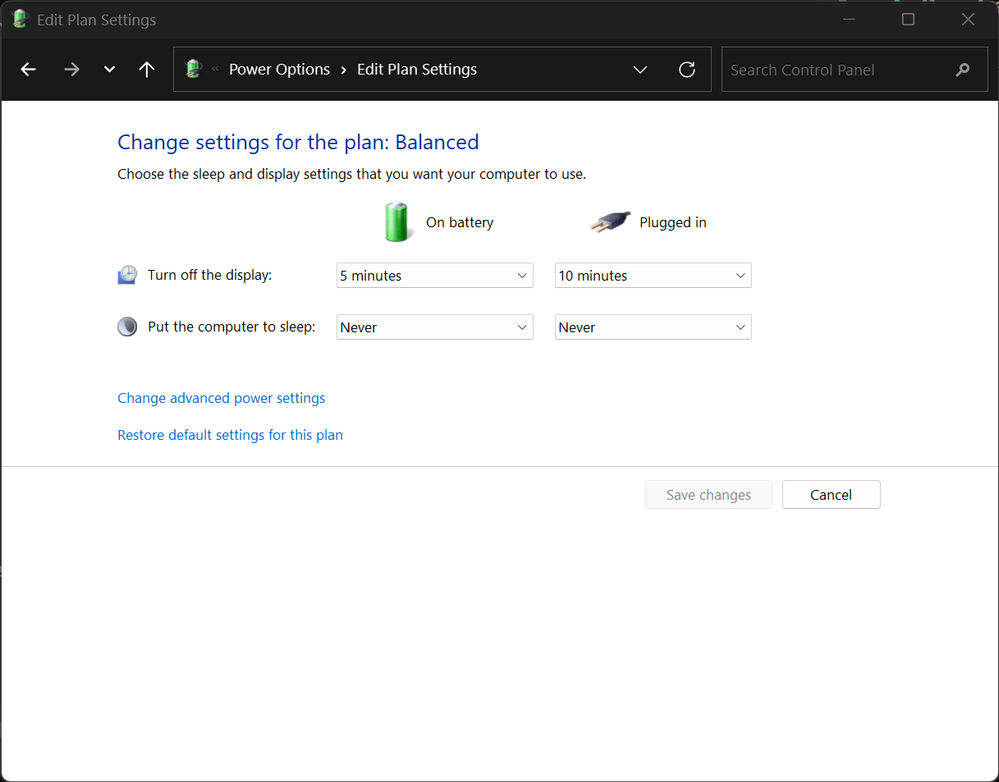This screenshot has width=999, height=782.
Task: Click the Back navigation arrow
Action: pos(28,70)
